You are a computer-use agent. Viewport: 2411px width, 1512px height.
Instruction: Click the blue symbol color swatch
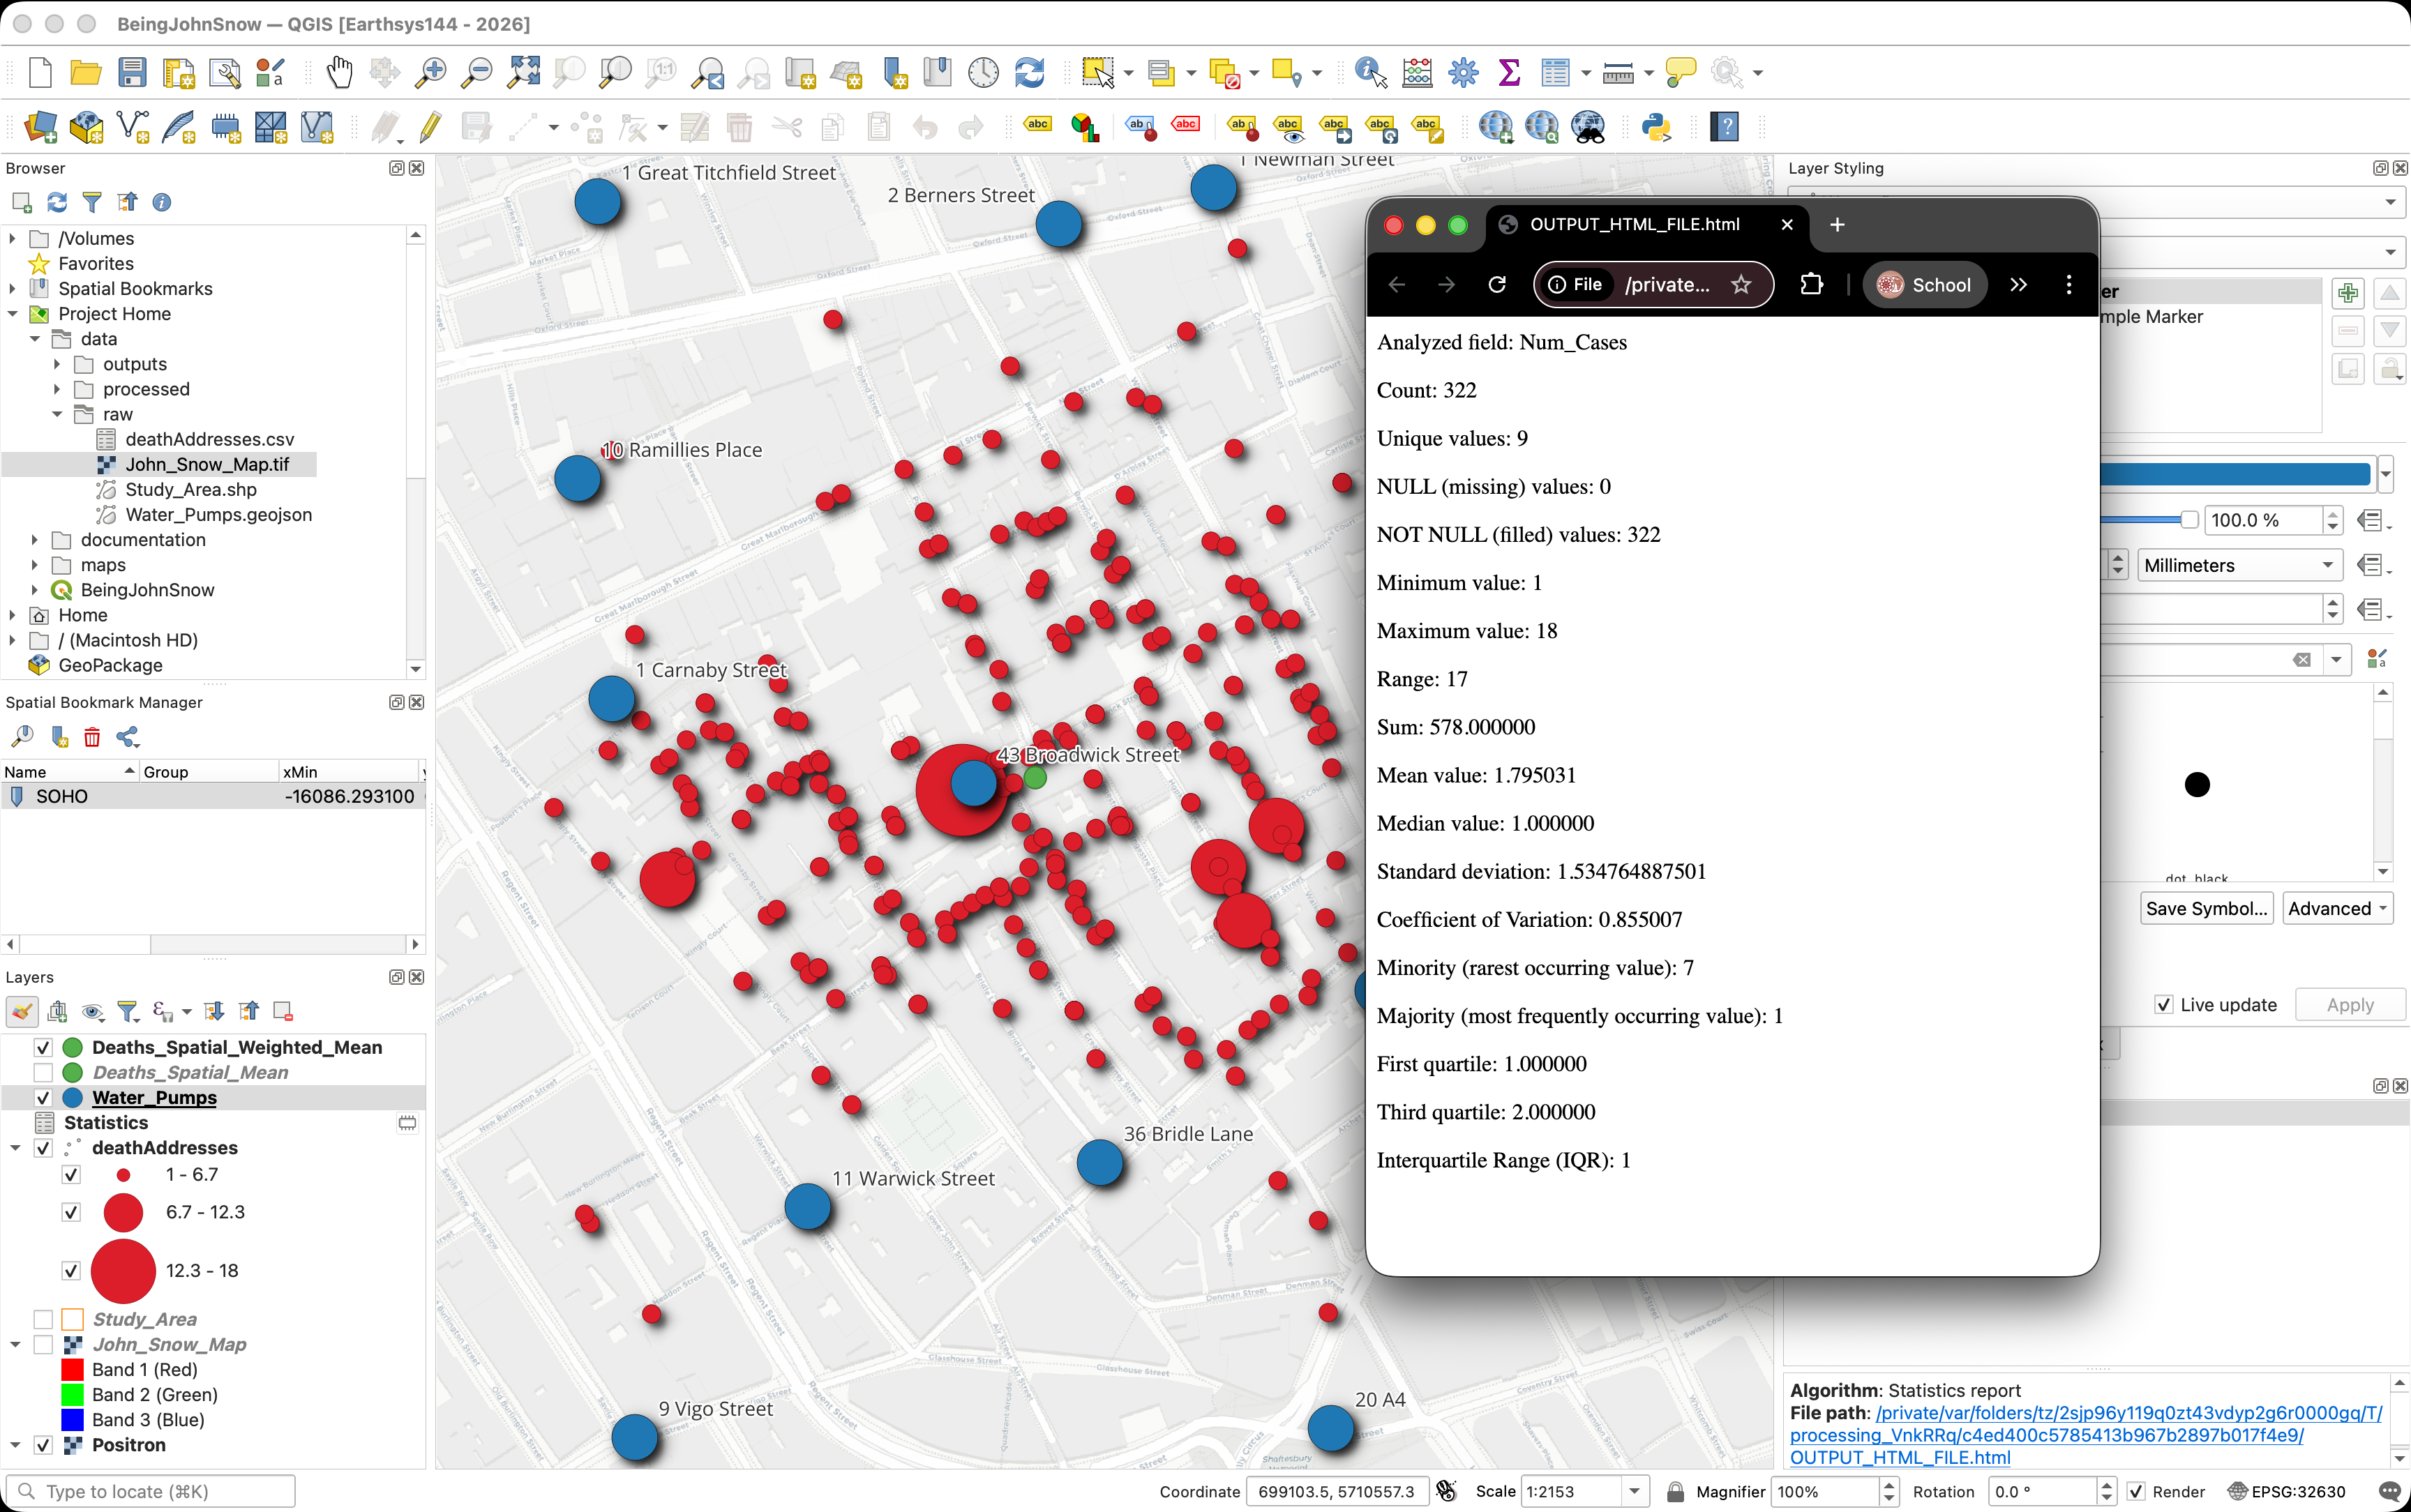[x=2234, y=473]
